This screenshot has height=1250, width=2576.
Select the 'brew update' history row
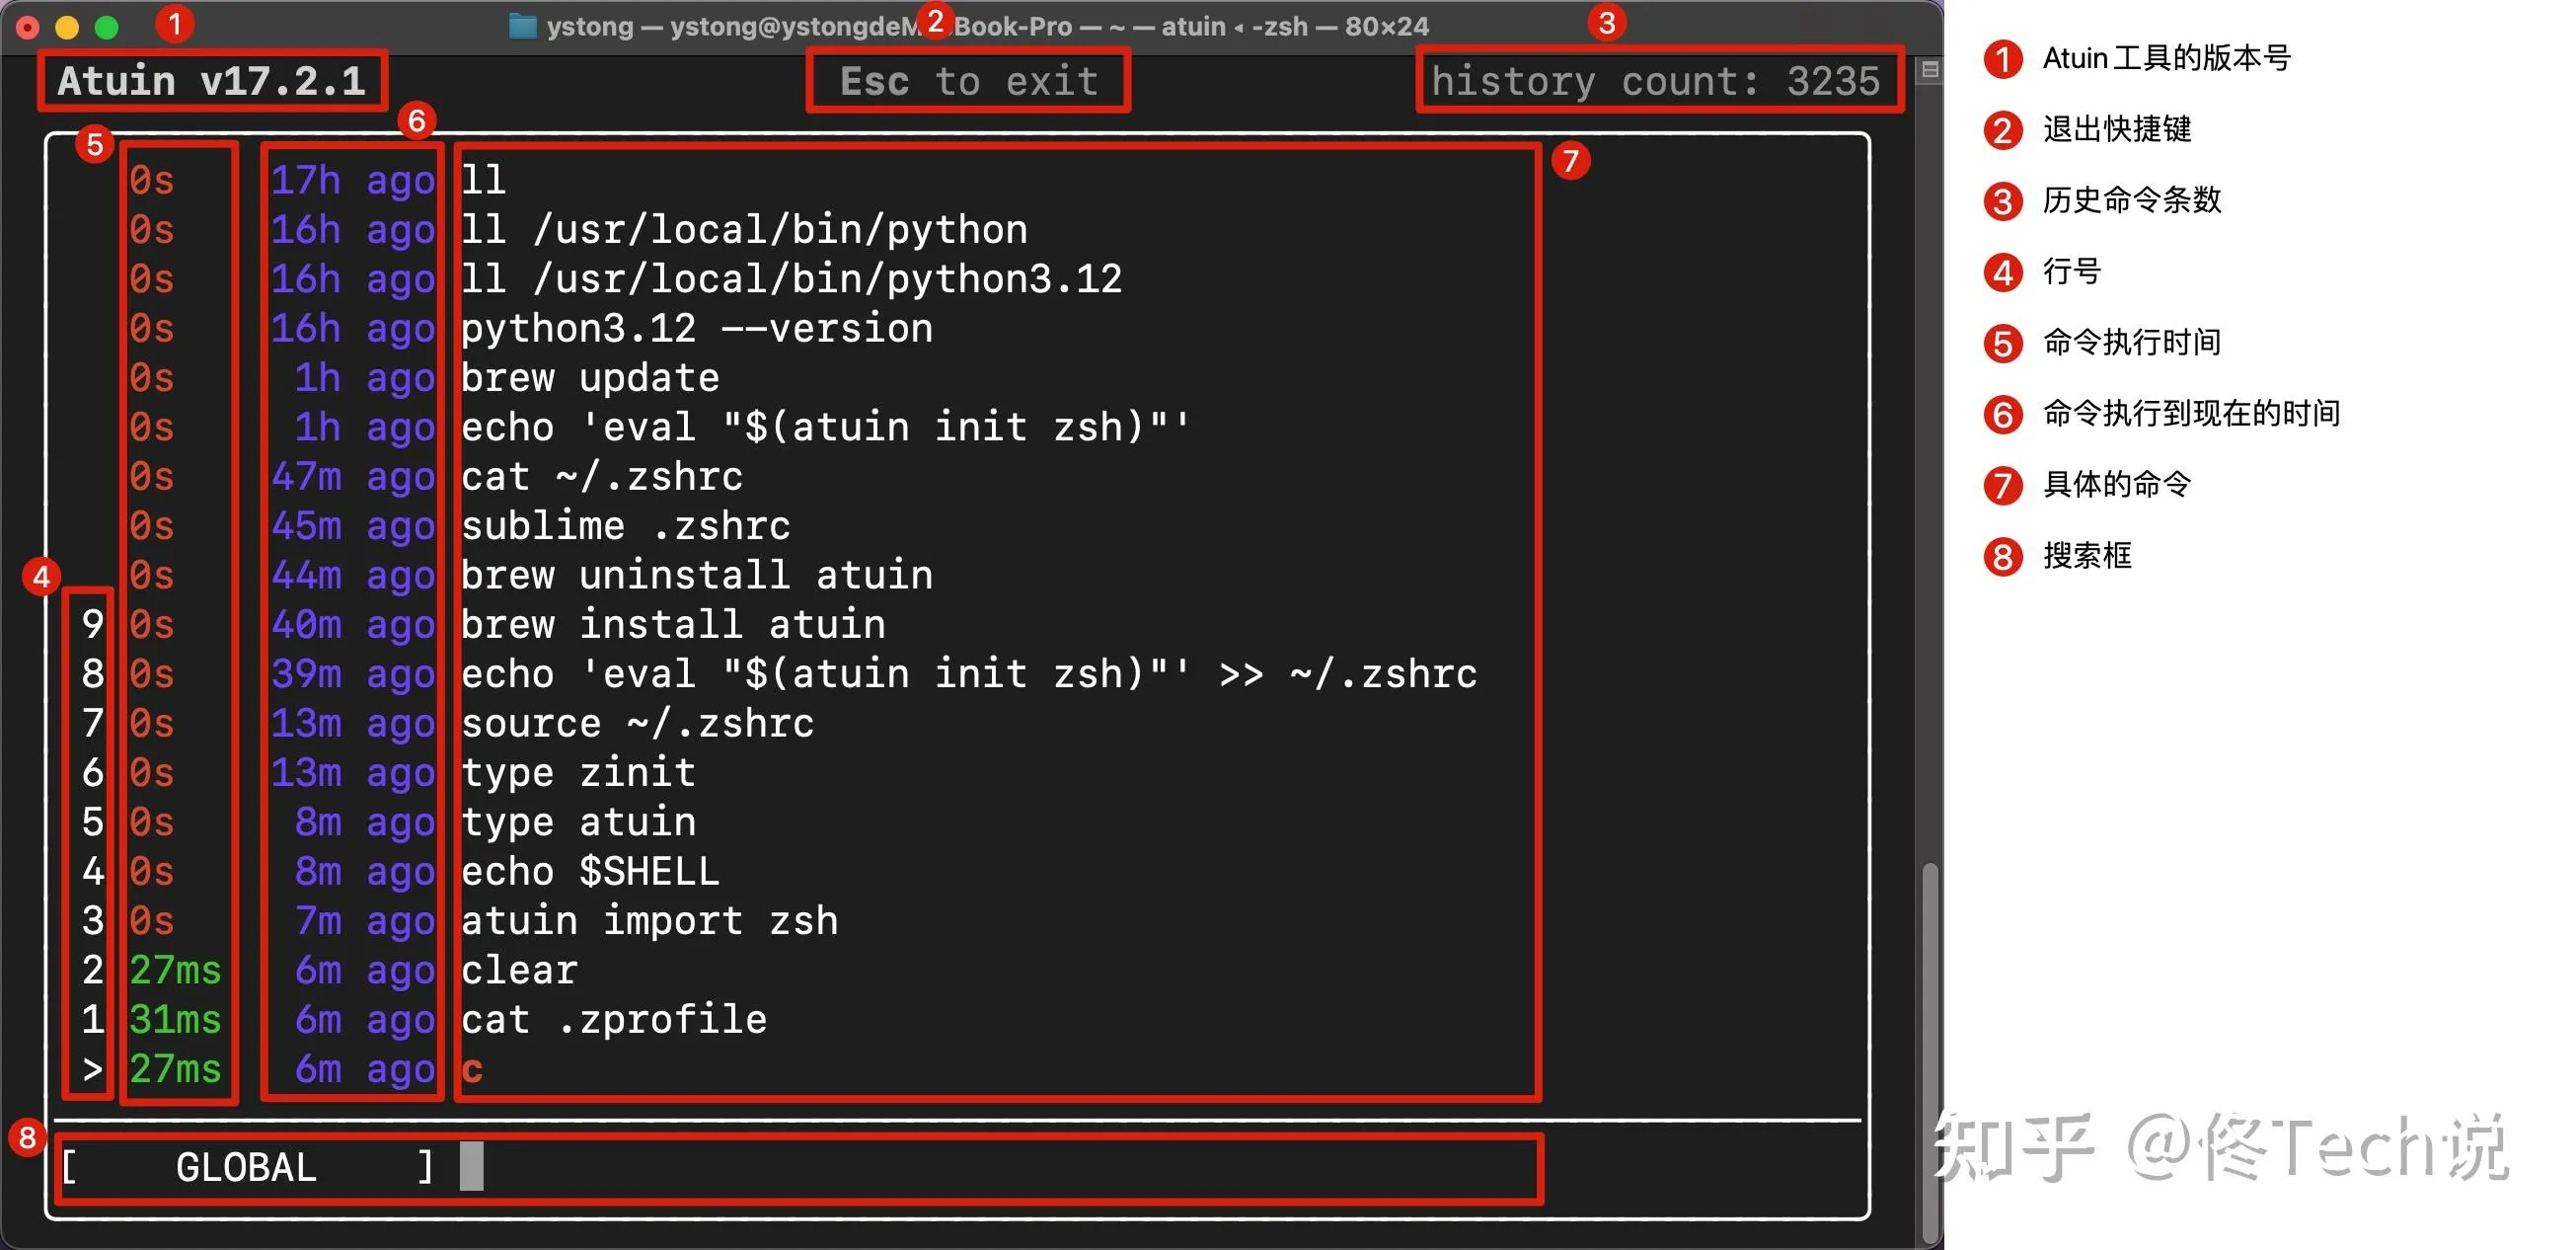[x=589, y=378]
